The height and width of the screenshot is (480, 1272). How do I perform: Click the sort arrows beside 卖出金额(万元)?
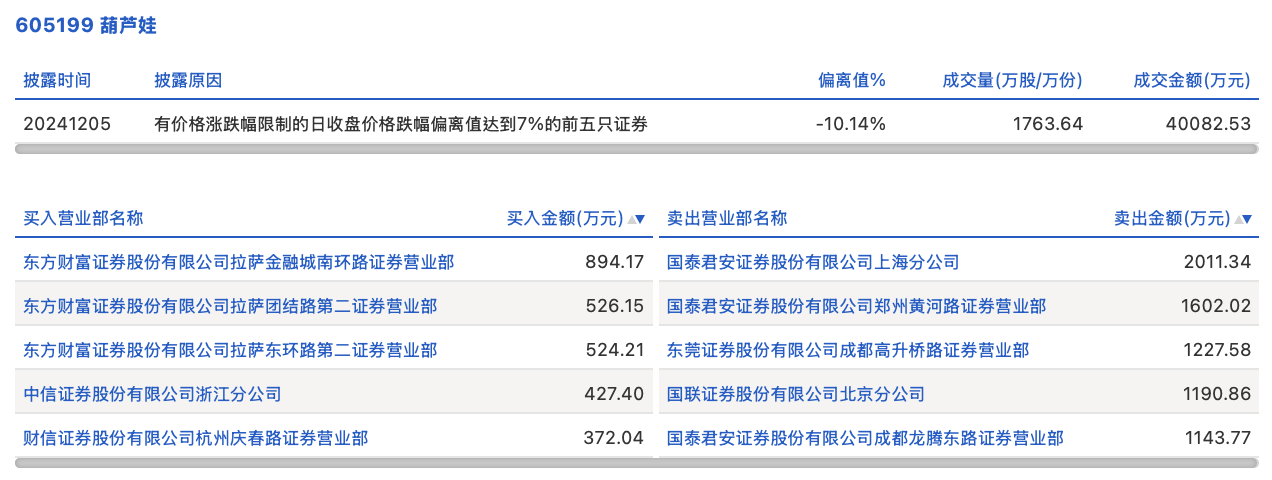[x=1243, y=219]
